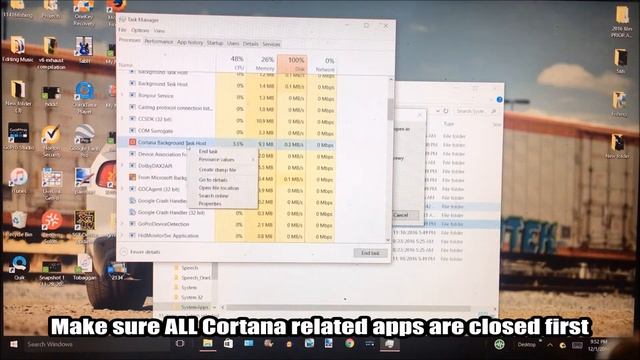Open File Explorer from the taskbar
This screenshot has width=640, height=360.
[208, 344]
